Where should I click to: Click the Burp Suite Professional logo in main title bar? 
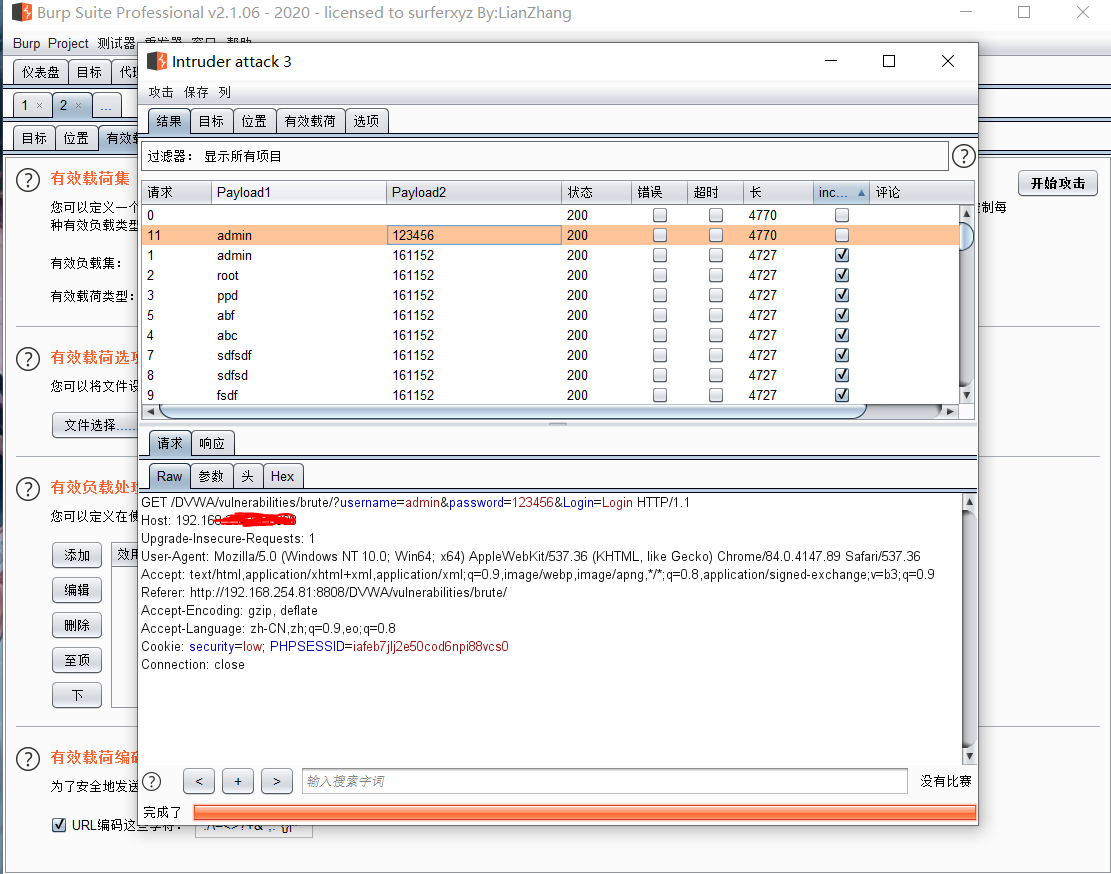pyautogui.click(x=22, y=12)
